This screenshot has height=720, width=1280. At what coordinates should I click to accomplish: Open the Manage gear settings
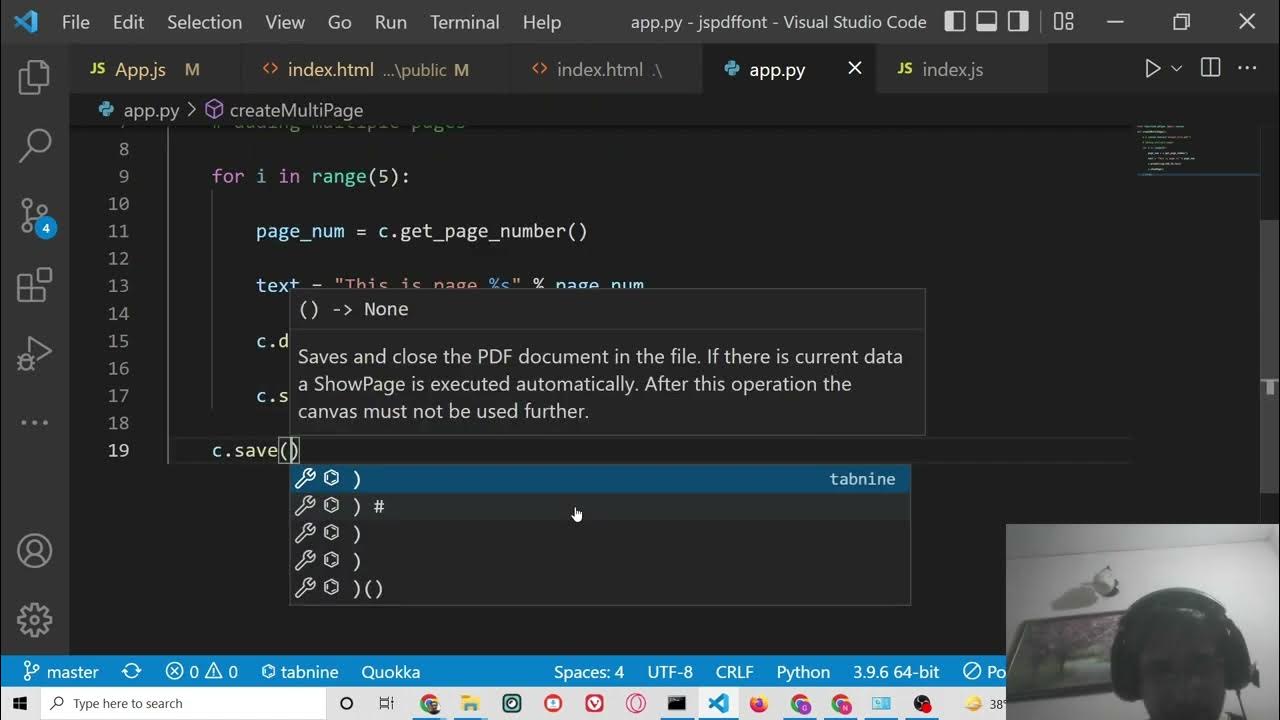pyautogui.click(x=34, y=620)
